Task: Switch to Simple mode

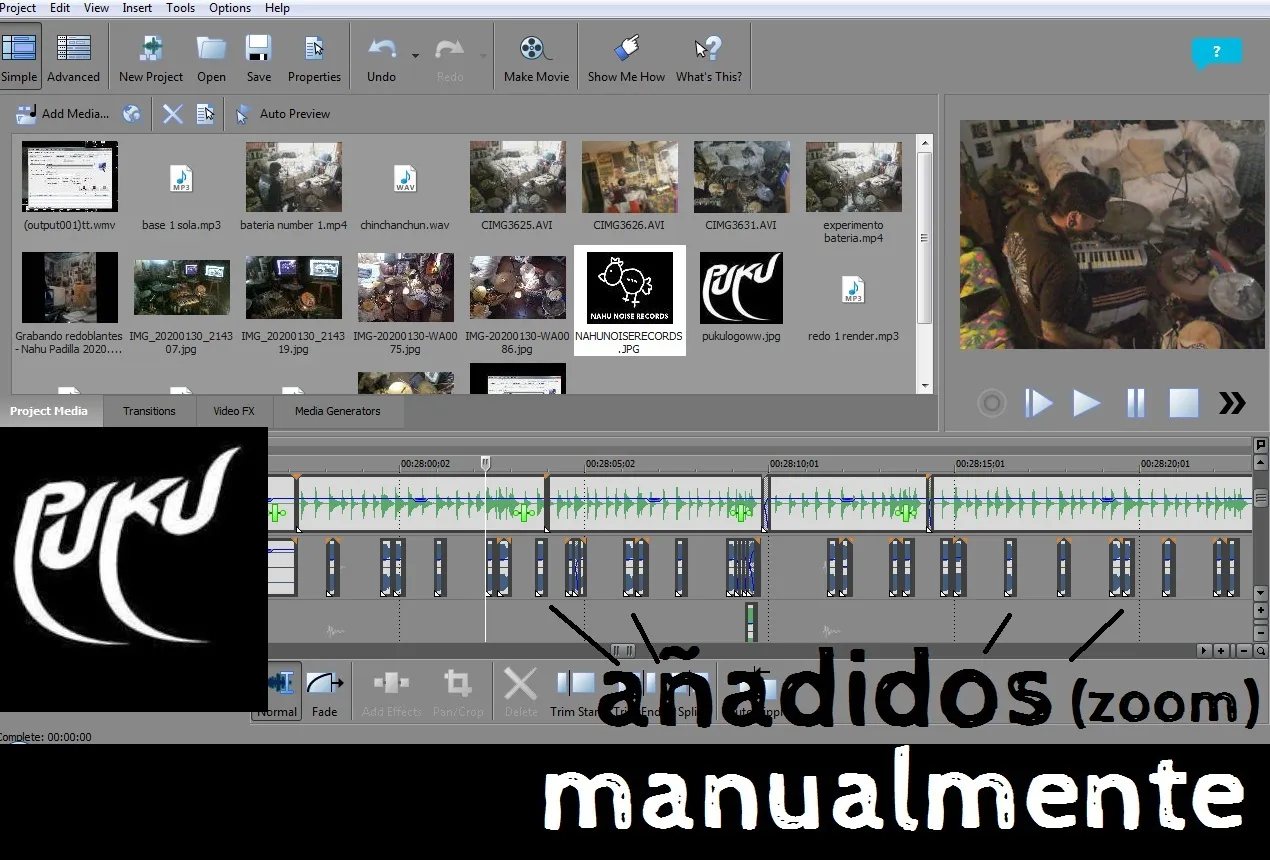Action: coord(19,58)
